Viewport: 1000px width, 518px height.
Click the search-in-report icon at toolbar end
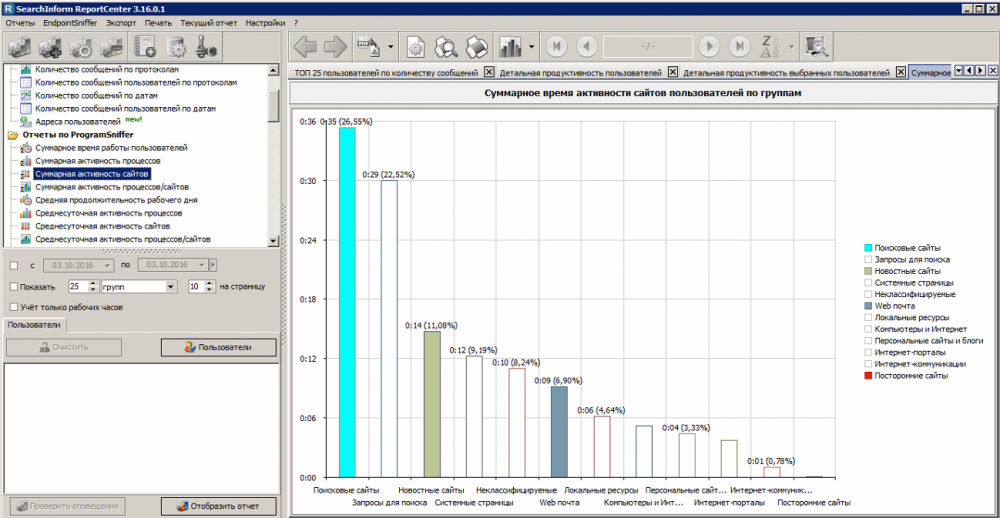click(x=817, y=47)
